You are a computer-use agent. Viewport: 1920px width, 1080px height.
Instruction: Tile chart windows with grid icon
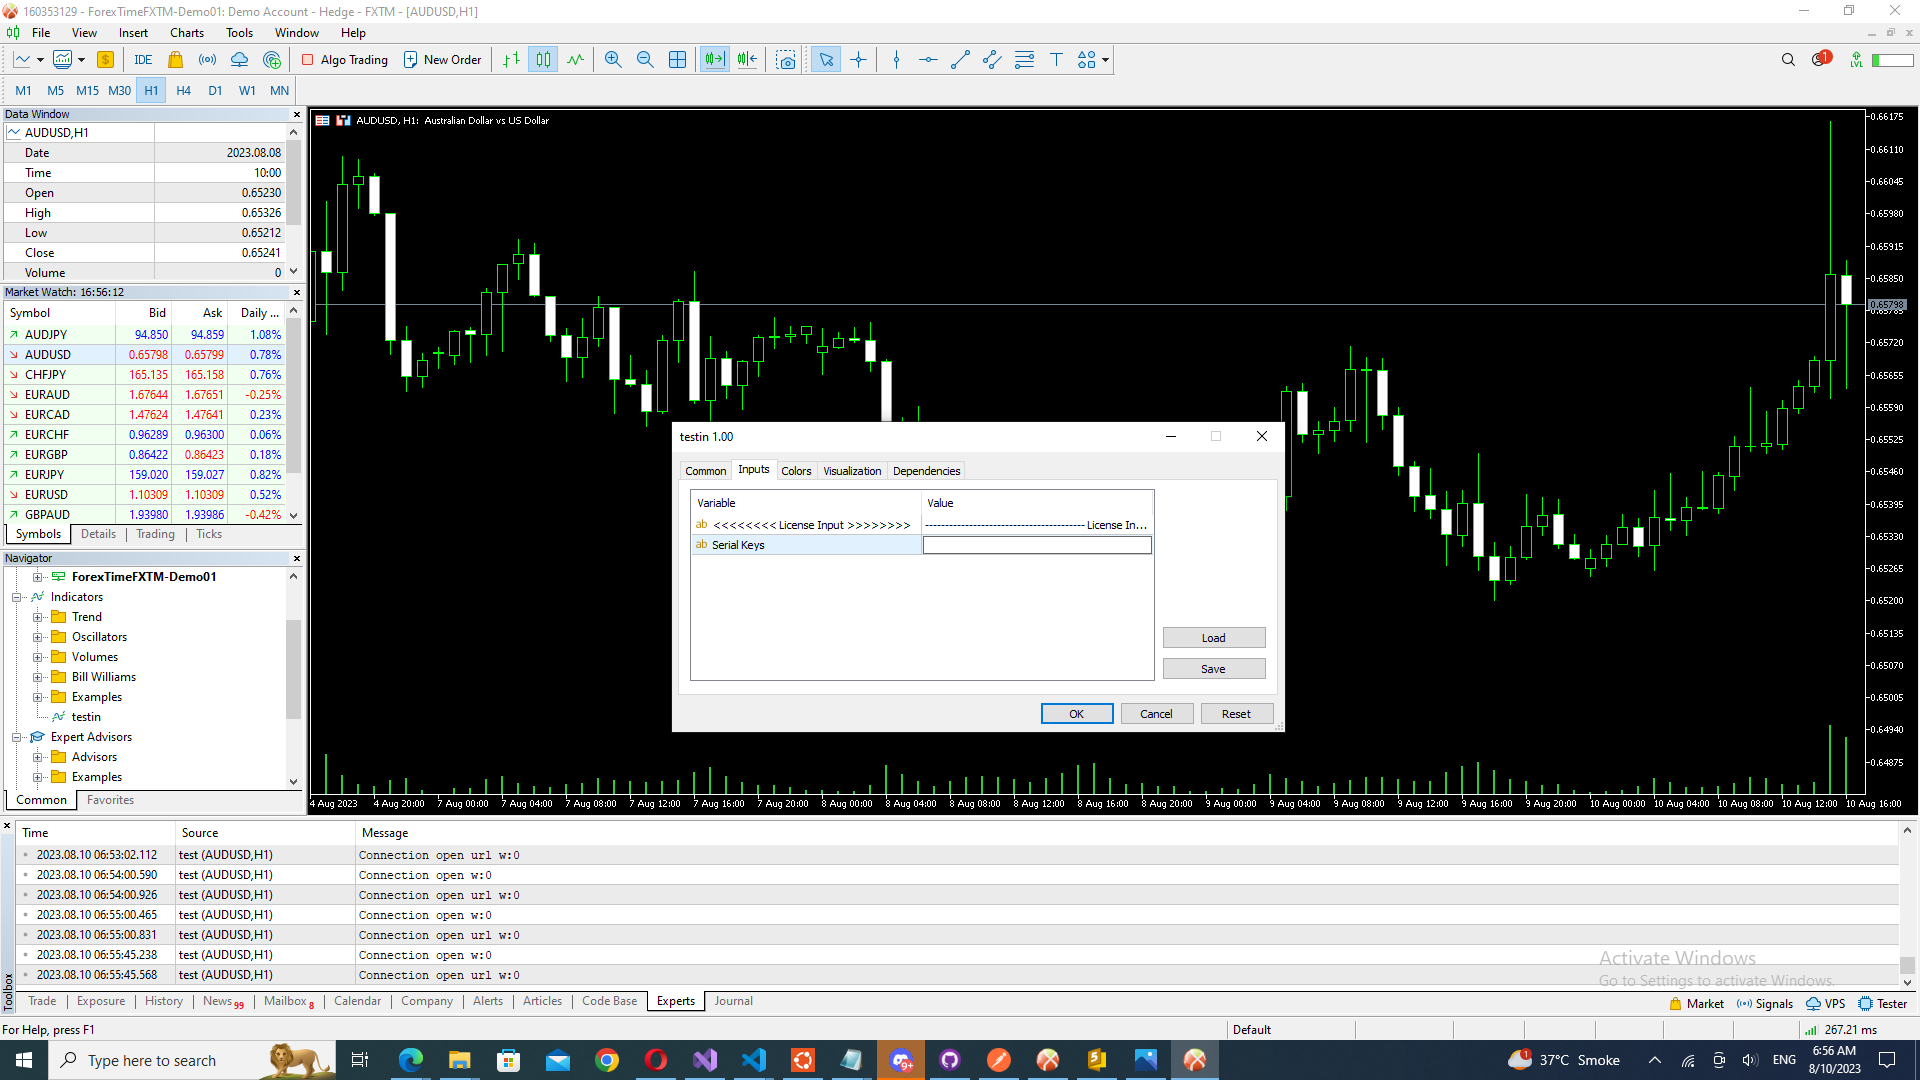point(677,60)
